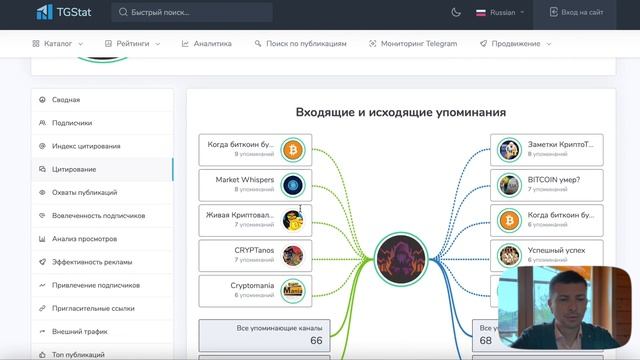Toggle dark mode moon icon

pyautogui.click(x=456, y=12)
